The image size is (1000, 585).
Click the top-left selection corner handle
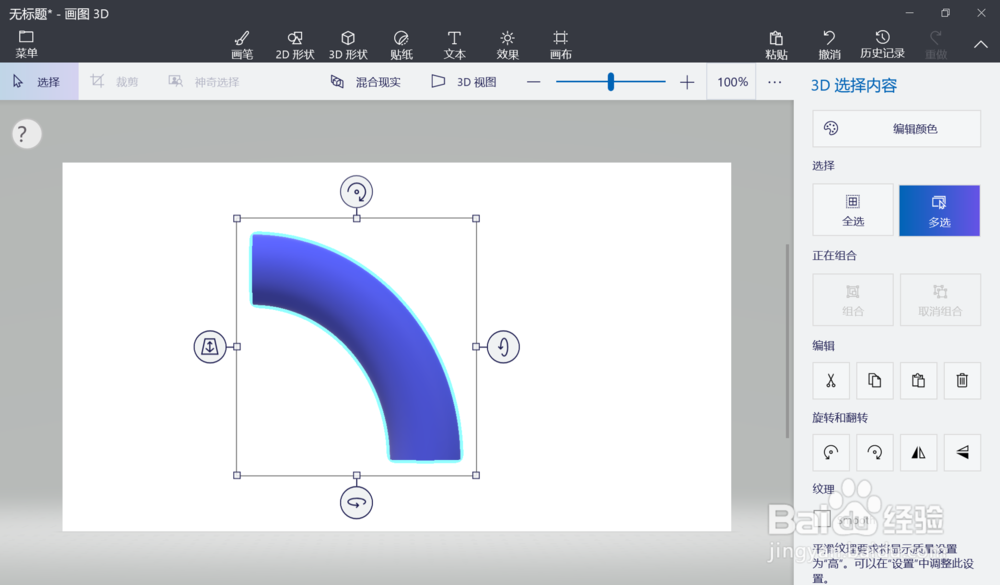click(x=237, y=218)
